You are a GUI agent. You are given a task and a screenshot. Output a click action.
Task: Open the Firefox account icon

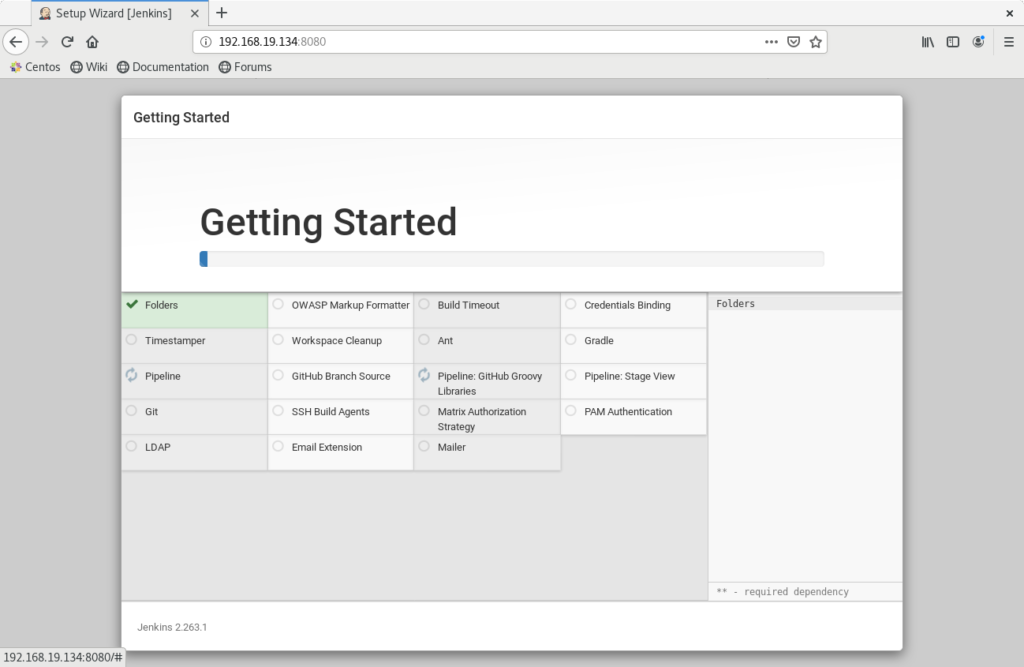978,42
